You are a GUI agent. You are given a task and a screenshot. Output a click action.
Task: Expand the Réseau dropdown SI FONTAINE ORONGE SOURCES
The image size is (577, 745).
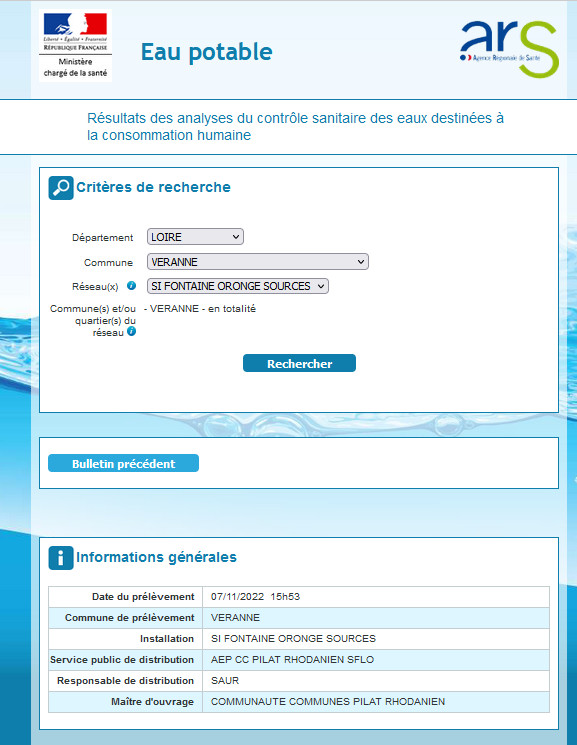[238, 286]
